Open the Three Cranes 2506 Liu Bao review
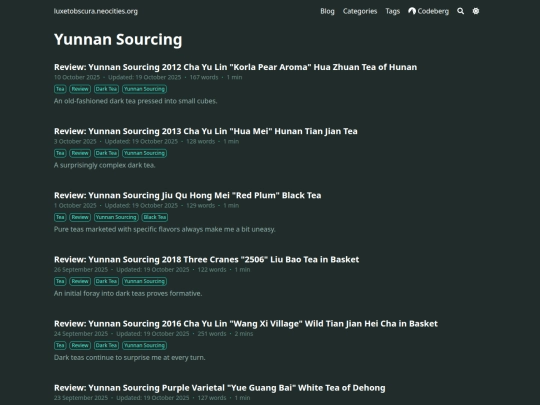This screenshot has width=540, height=405. pyautogui.click(x=206, y=259)
